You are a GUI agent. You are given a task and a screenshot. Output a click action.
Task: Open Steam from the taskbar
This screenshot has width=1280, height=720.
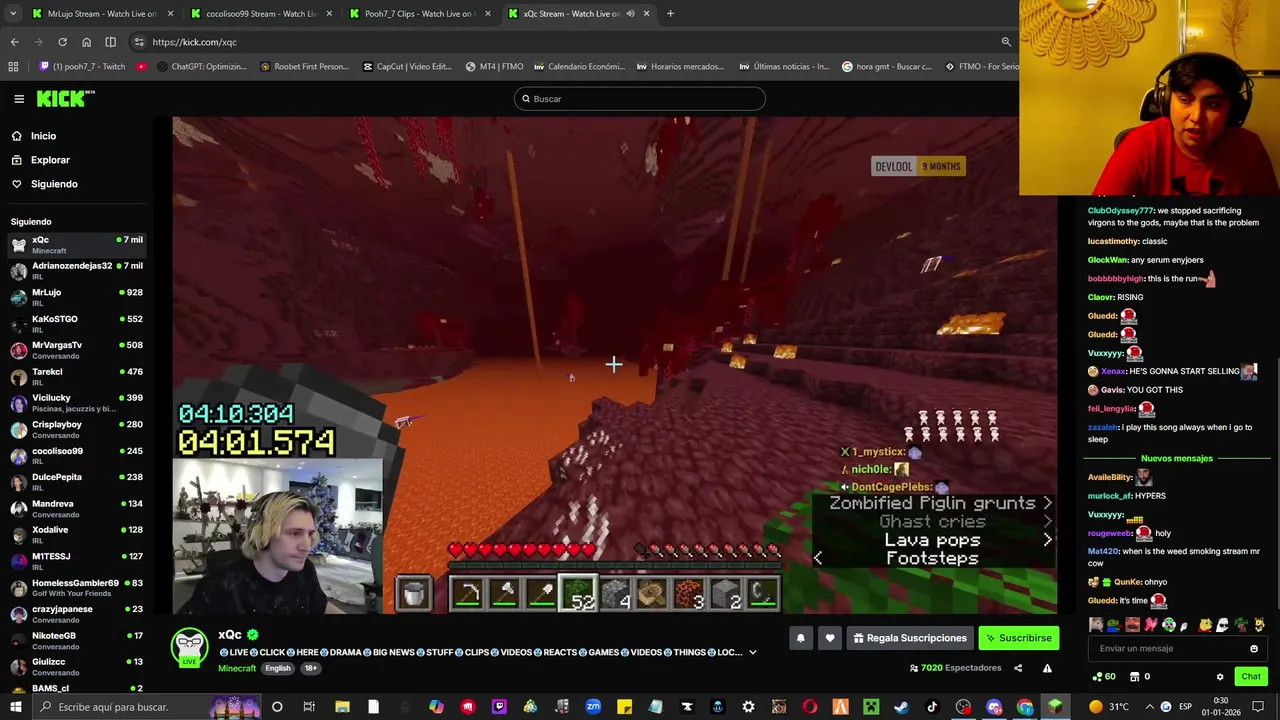click(x=901, y=707)
